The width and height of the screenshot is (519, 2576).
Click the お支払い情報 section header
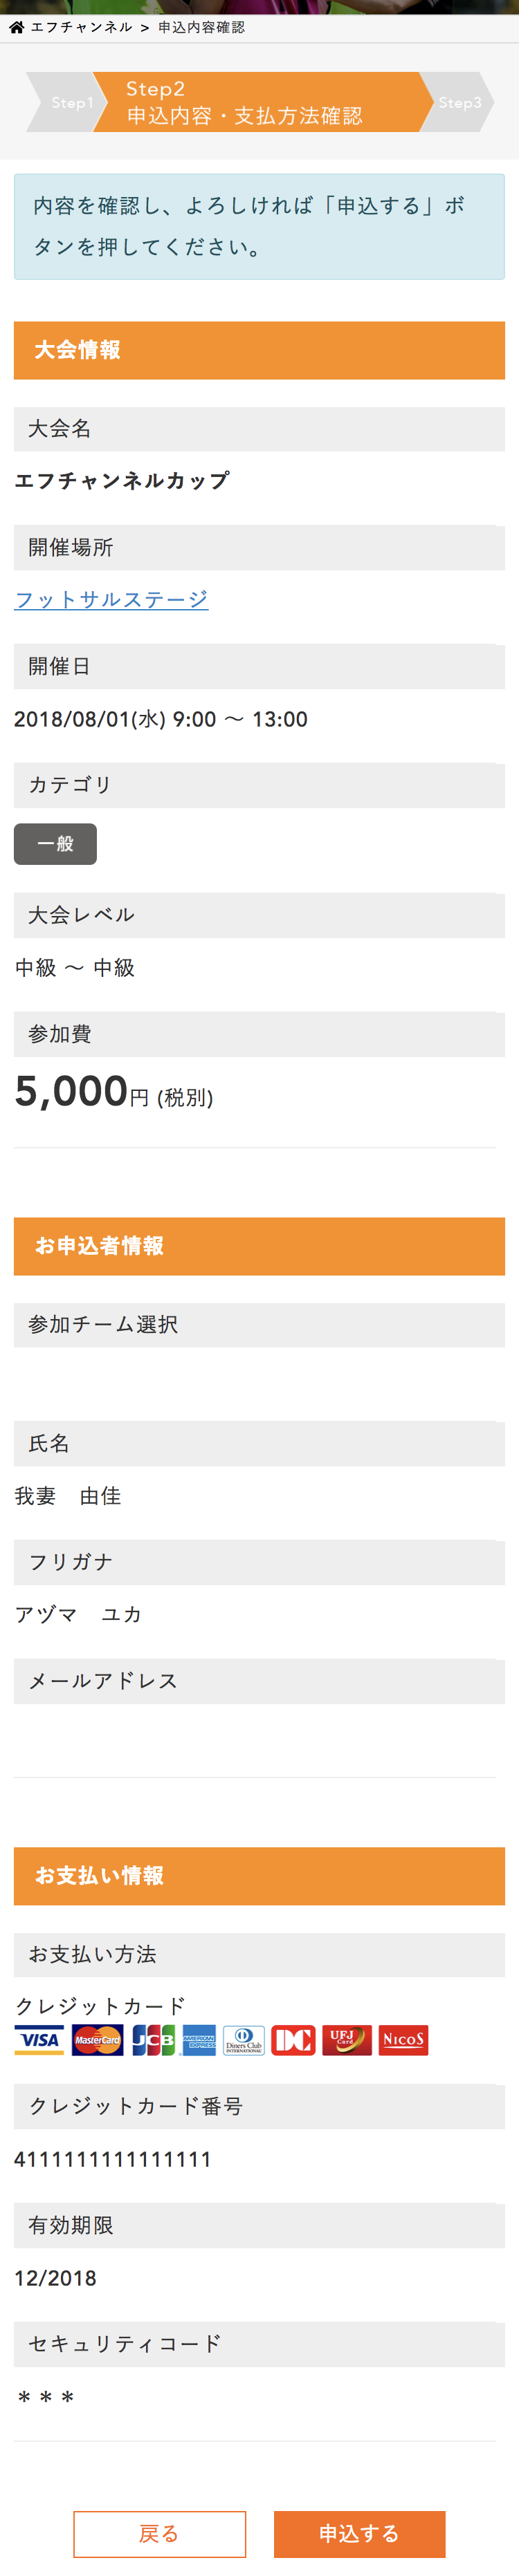point(259,1876)
